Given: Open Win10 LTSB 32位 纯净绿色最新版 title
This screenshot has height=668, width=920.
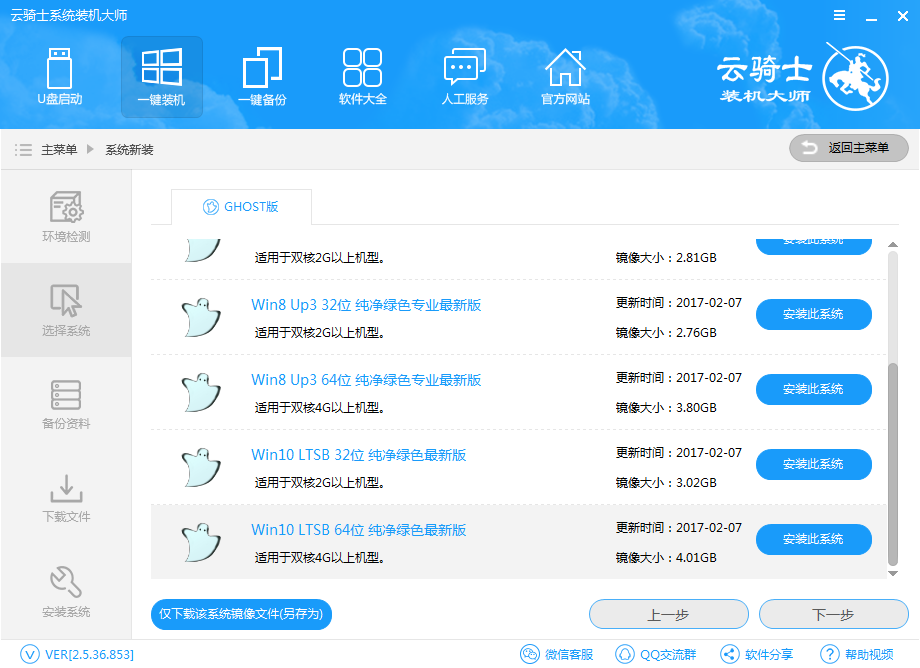Looking at the screenshot, I should 358,455.
